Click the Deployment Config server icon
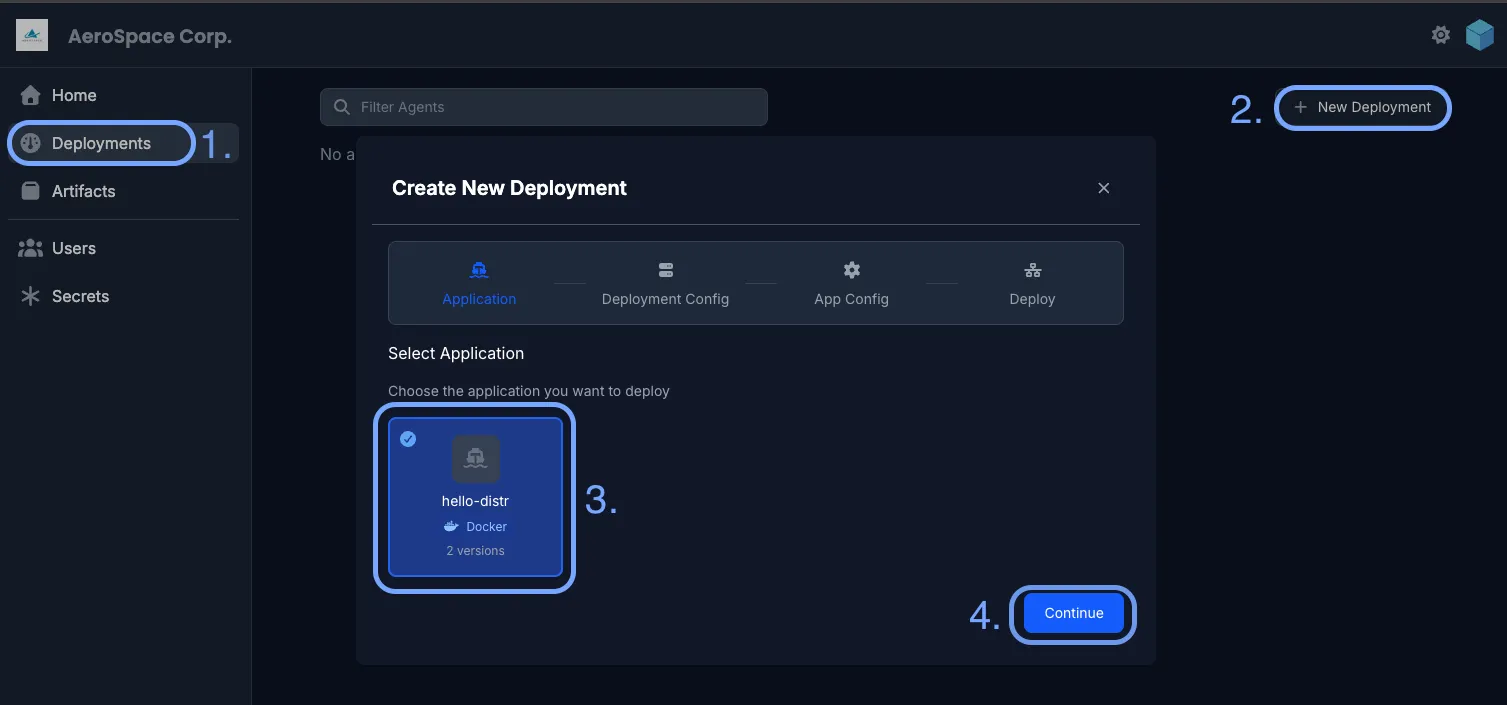This screenshot has height=705, width=1507. (665, 269)
